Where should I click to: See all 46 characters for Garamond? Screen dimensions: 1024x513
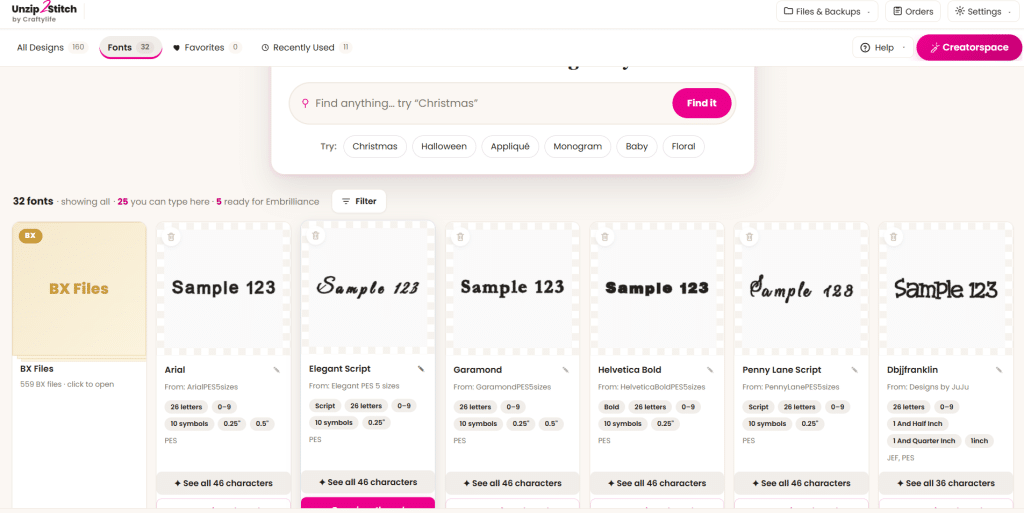512,484
